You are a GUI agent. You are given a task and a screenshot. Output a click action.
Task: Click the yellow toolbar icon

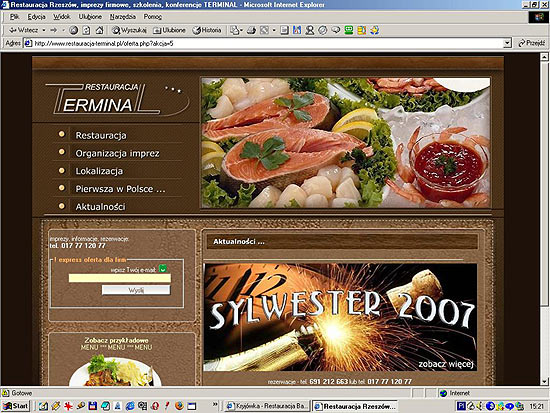(x=362, y=30)
